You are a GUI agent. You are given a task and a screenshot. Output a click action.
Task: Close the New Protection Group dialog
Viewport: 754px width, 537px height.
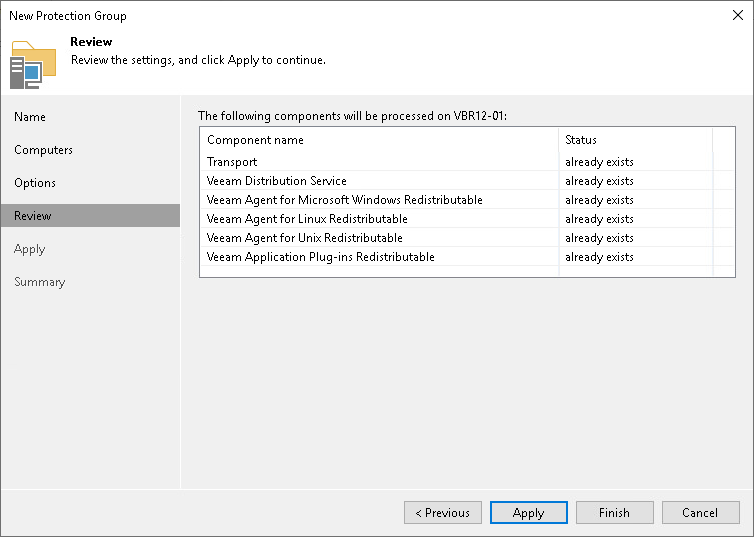[x=734, y=16]
